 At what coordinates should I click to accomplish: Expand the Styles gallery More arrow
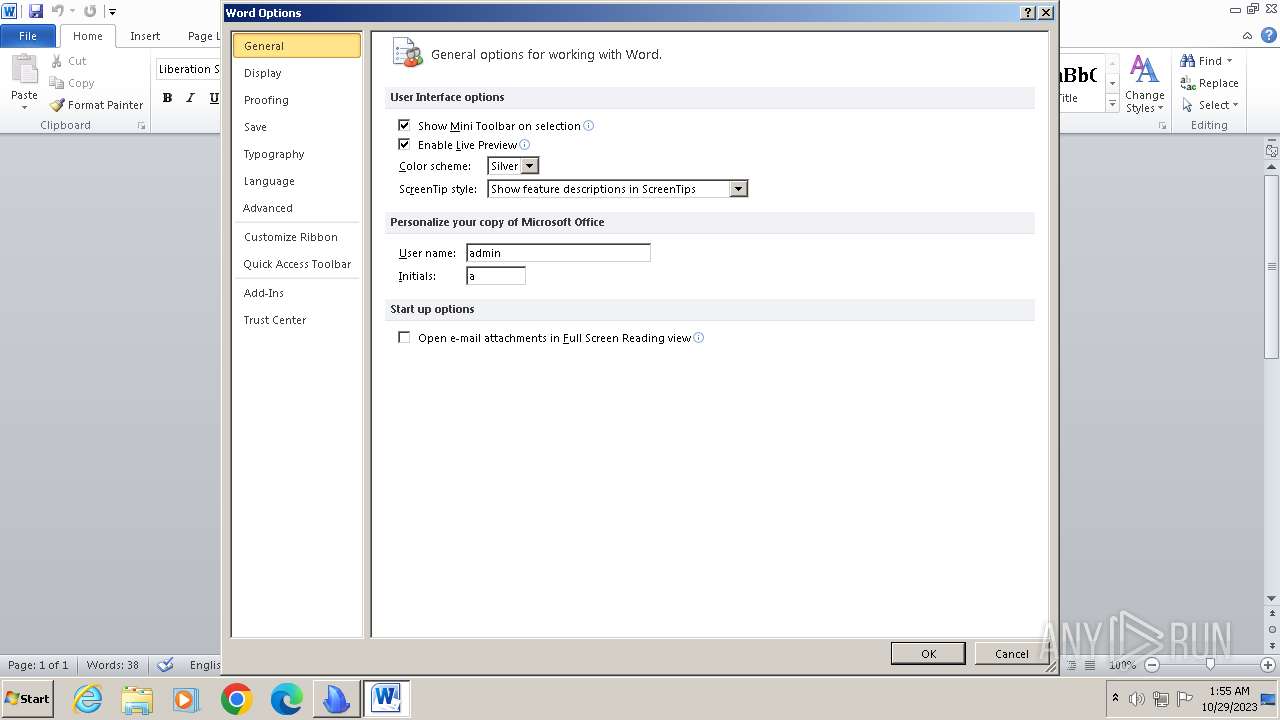tap(1112, 104)
